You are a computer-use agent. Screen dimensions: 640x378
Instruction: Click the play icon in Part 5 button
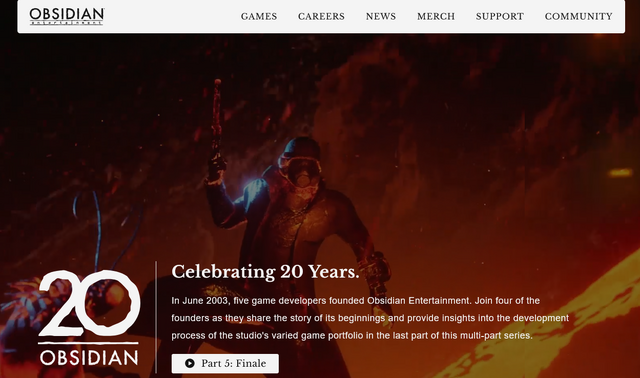(x=189, y=363)
